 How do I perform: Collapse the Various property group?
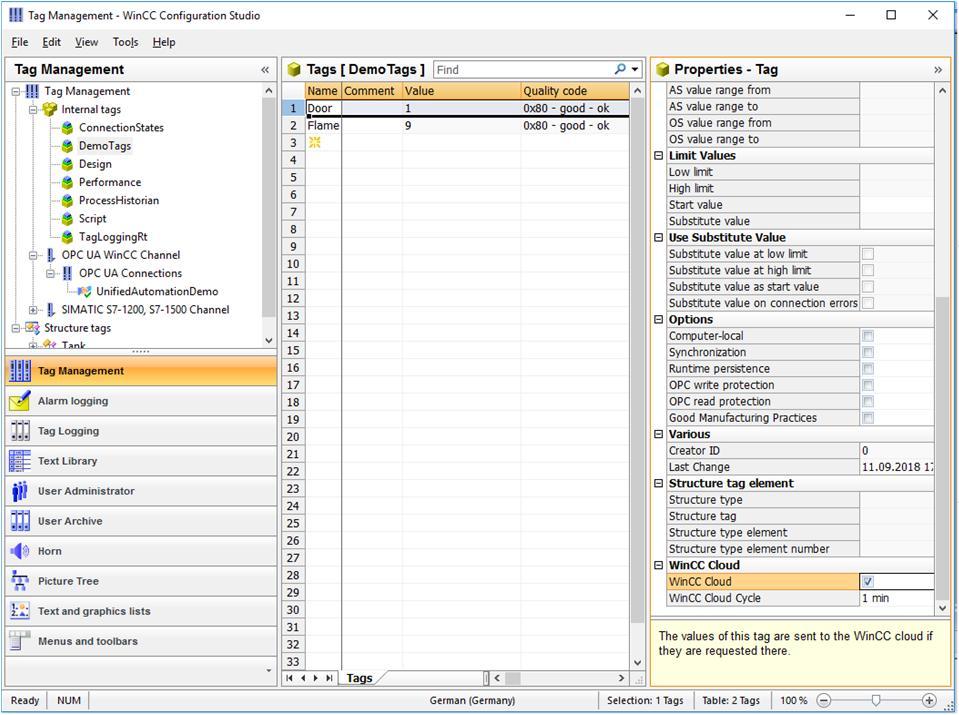pyautogui.click(x=659, y=434)
